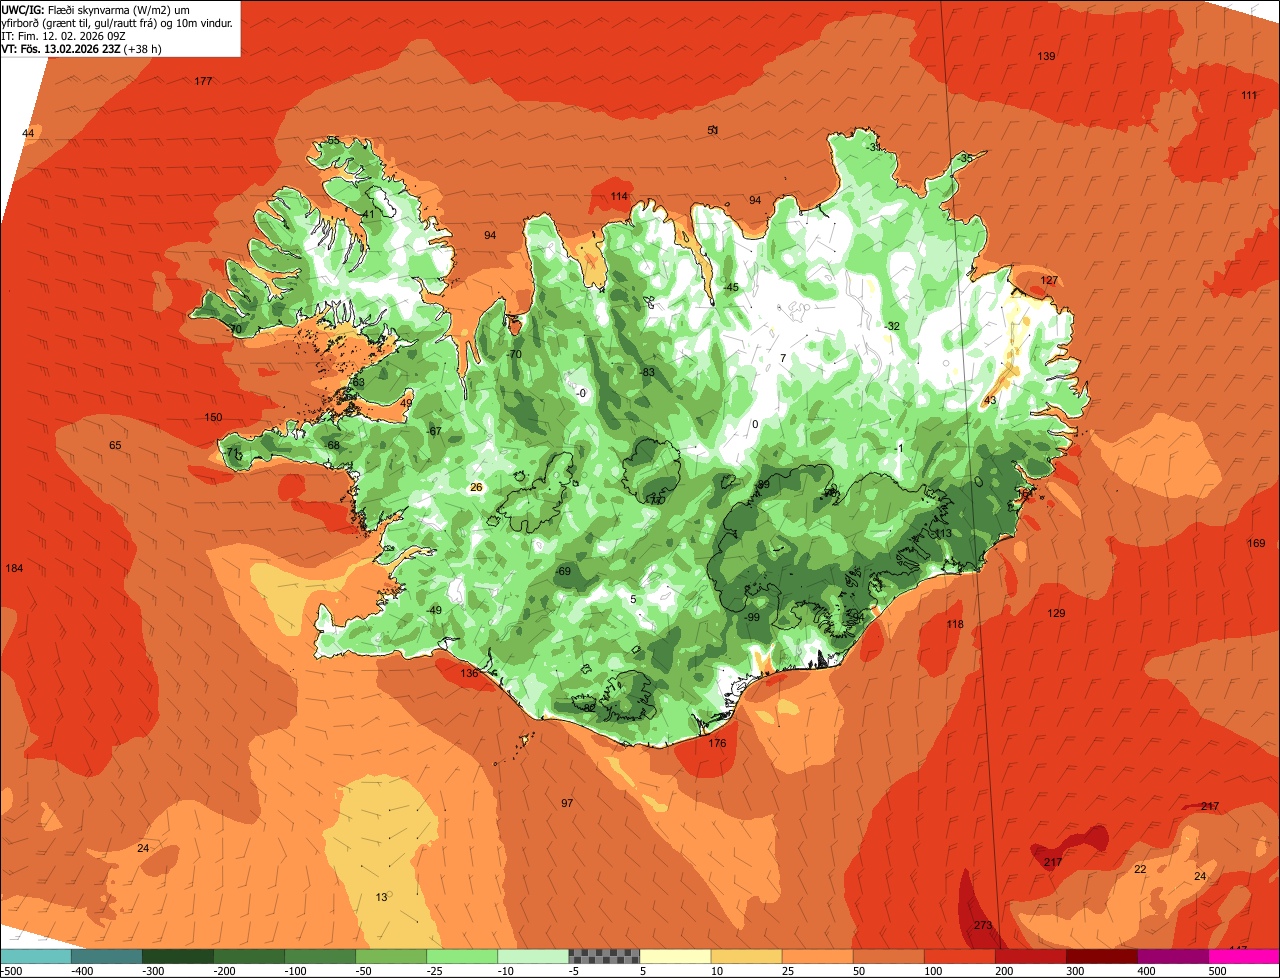Click the legend swatch between 10 and 25
The width and height of the screenshot is (1280, 978).
[x=746, y=956]
